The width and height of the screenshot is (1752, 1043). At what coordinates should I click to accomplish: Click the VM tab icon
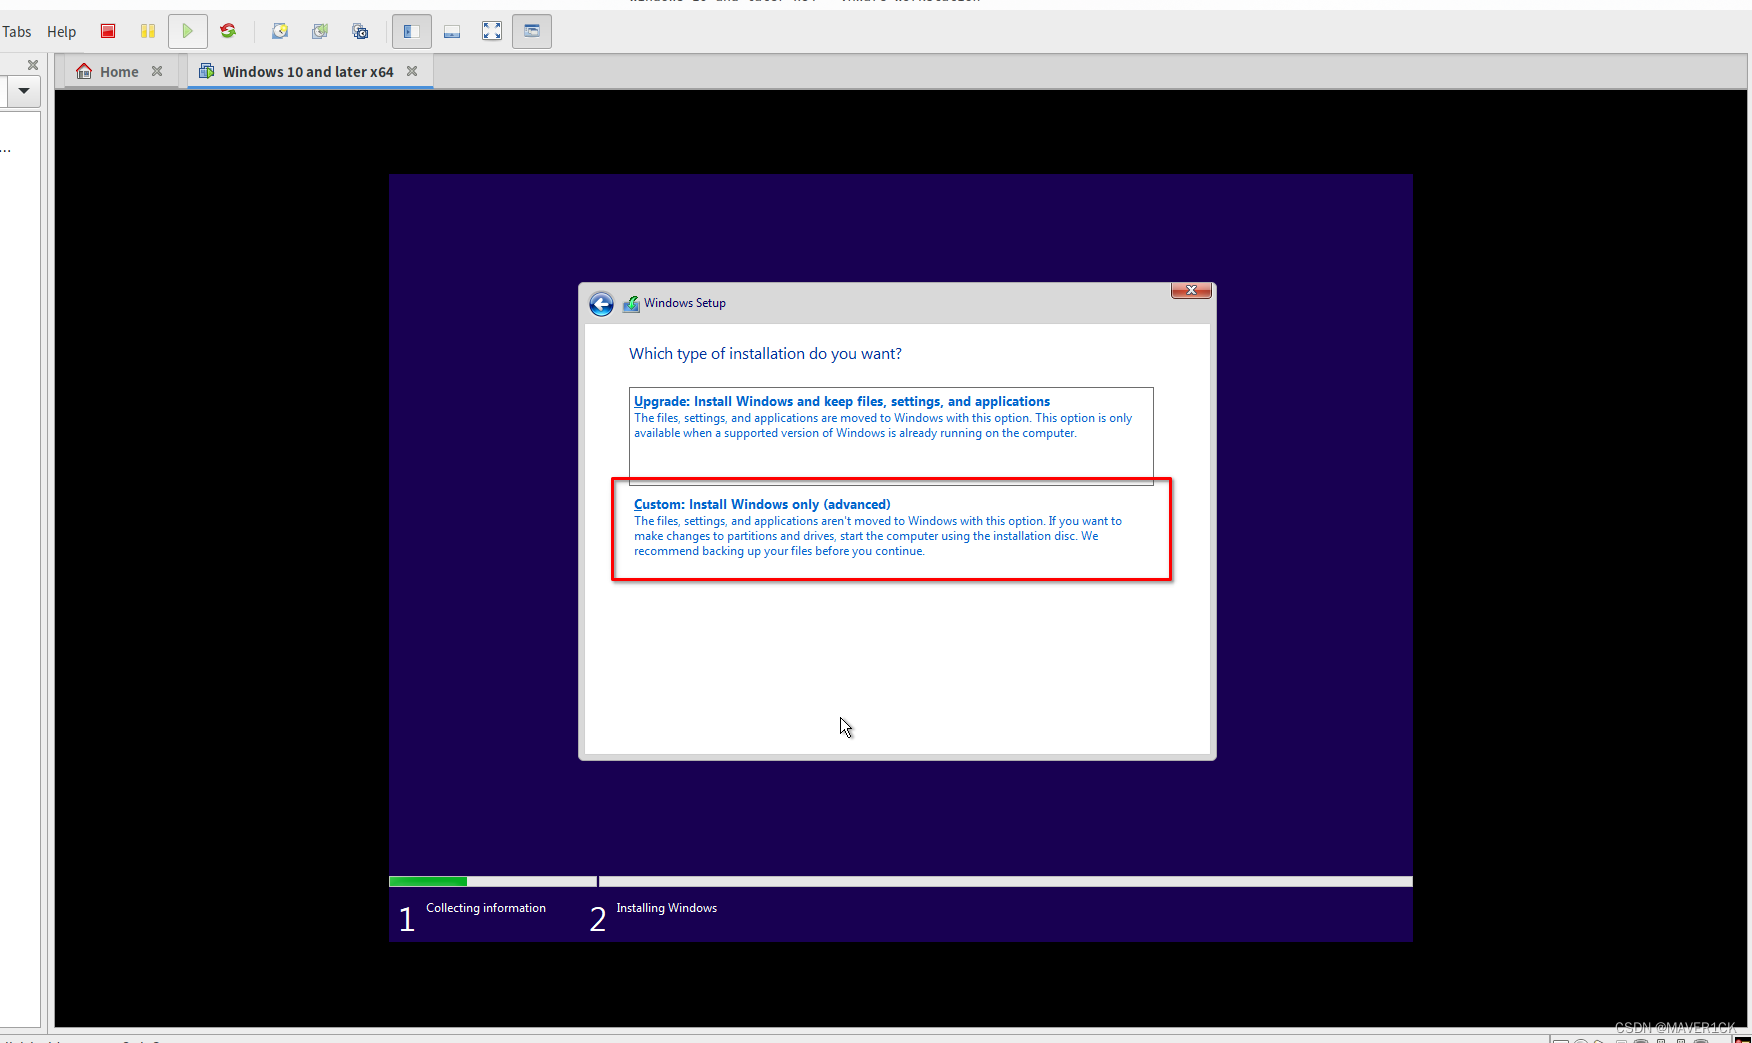(x=207, y=71)
